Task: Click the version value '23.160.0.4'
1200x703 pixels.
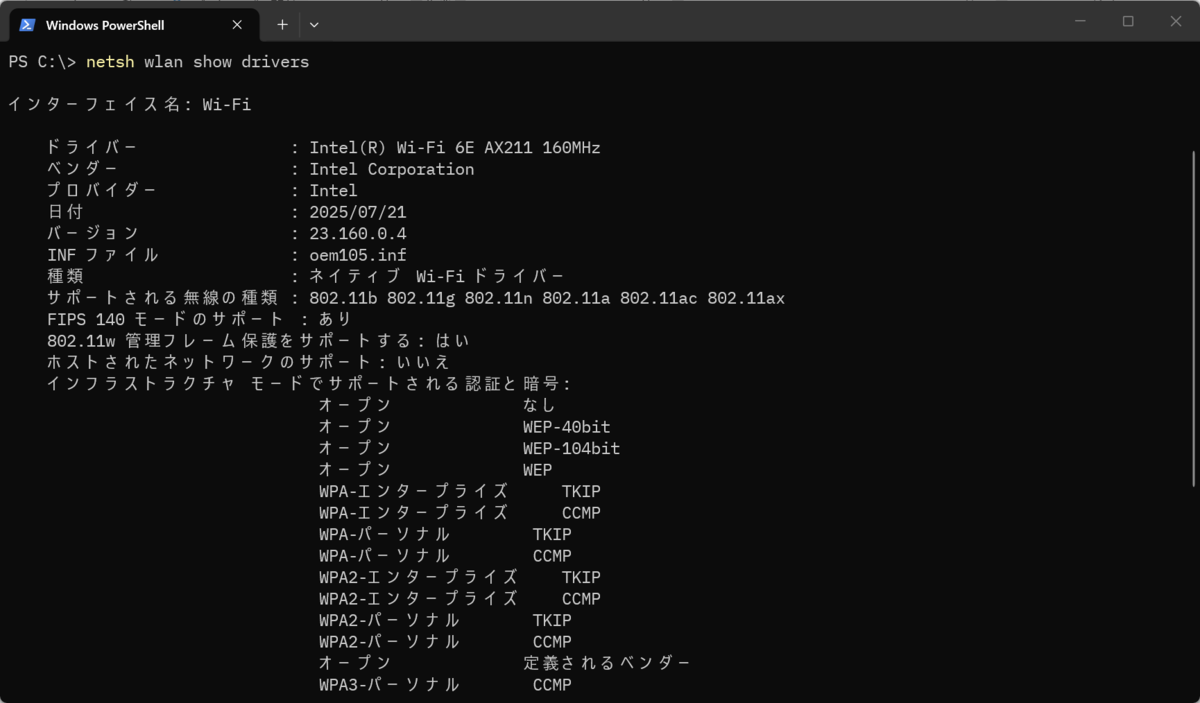Action: (x=358, y=233)
